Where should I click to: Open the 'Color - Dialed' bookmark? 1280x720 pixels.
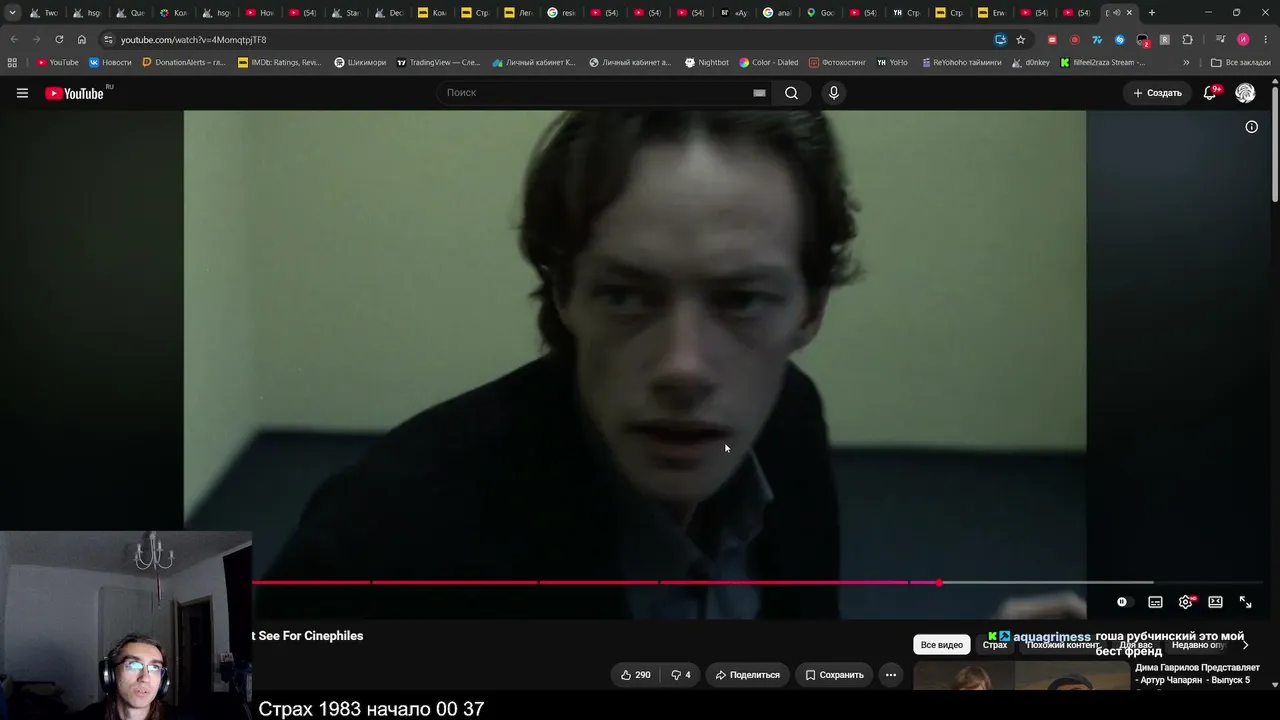coord(768,62)
